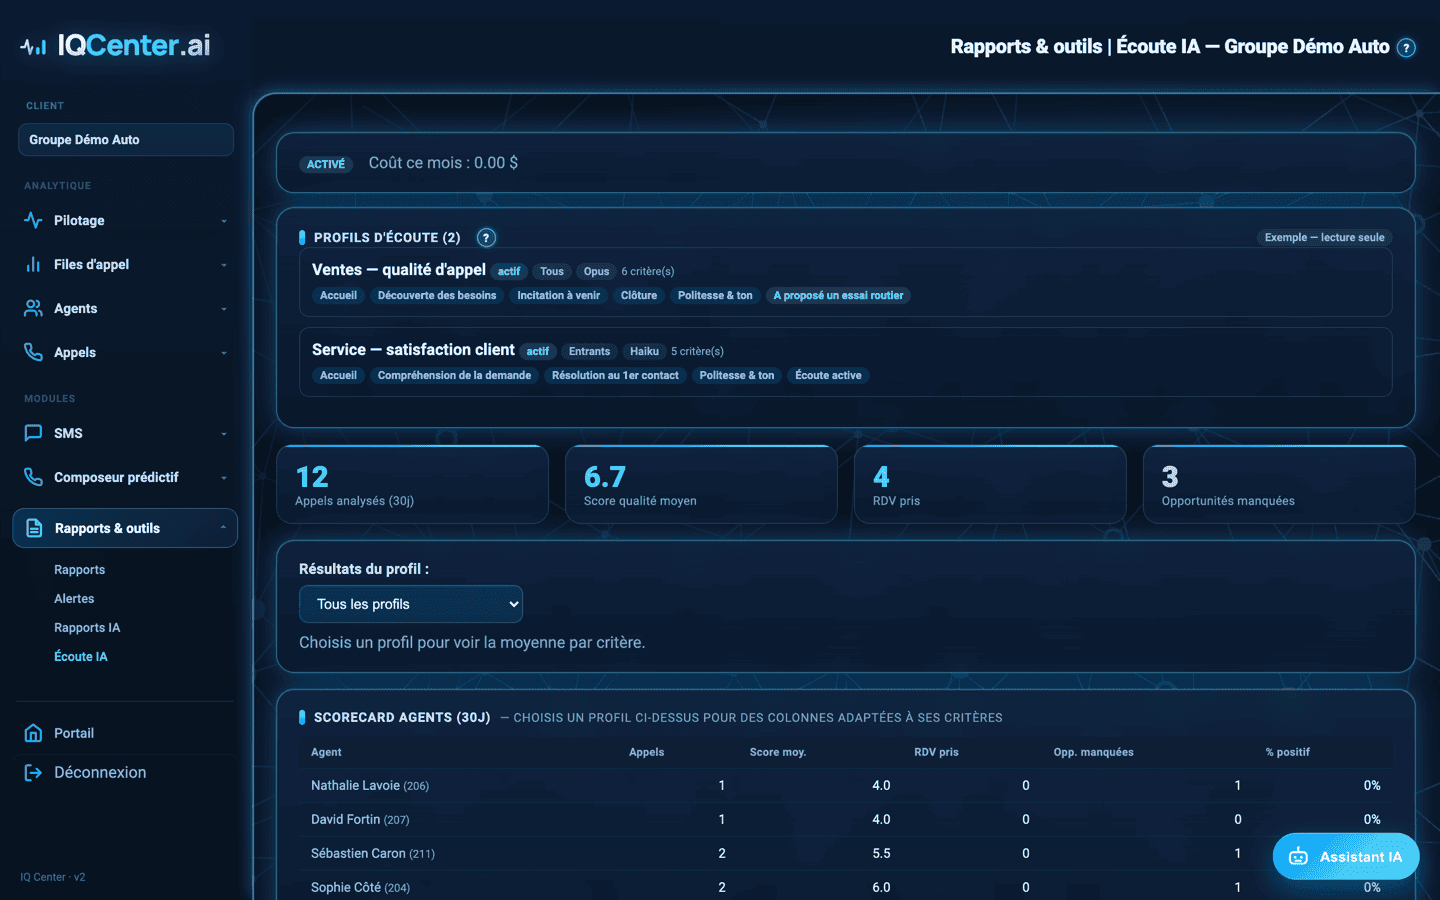Click the Déconnexion logout icon

tap(33, 772)
